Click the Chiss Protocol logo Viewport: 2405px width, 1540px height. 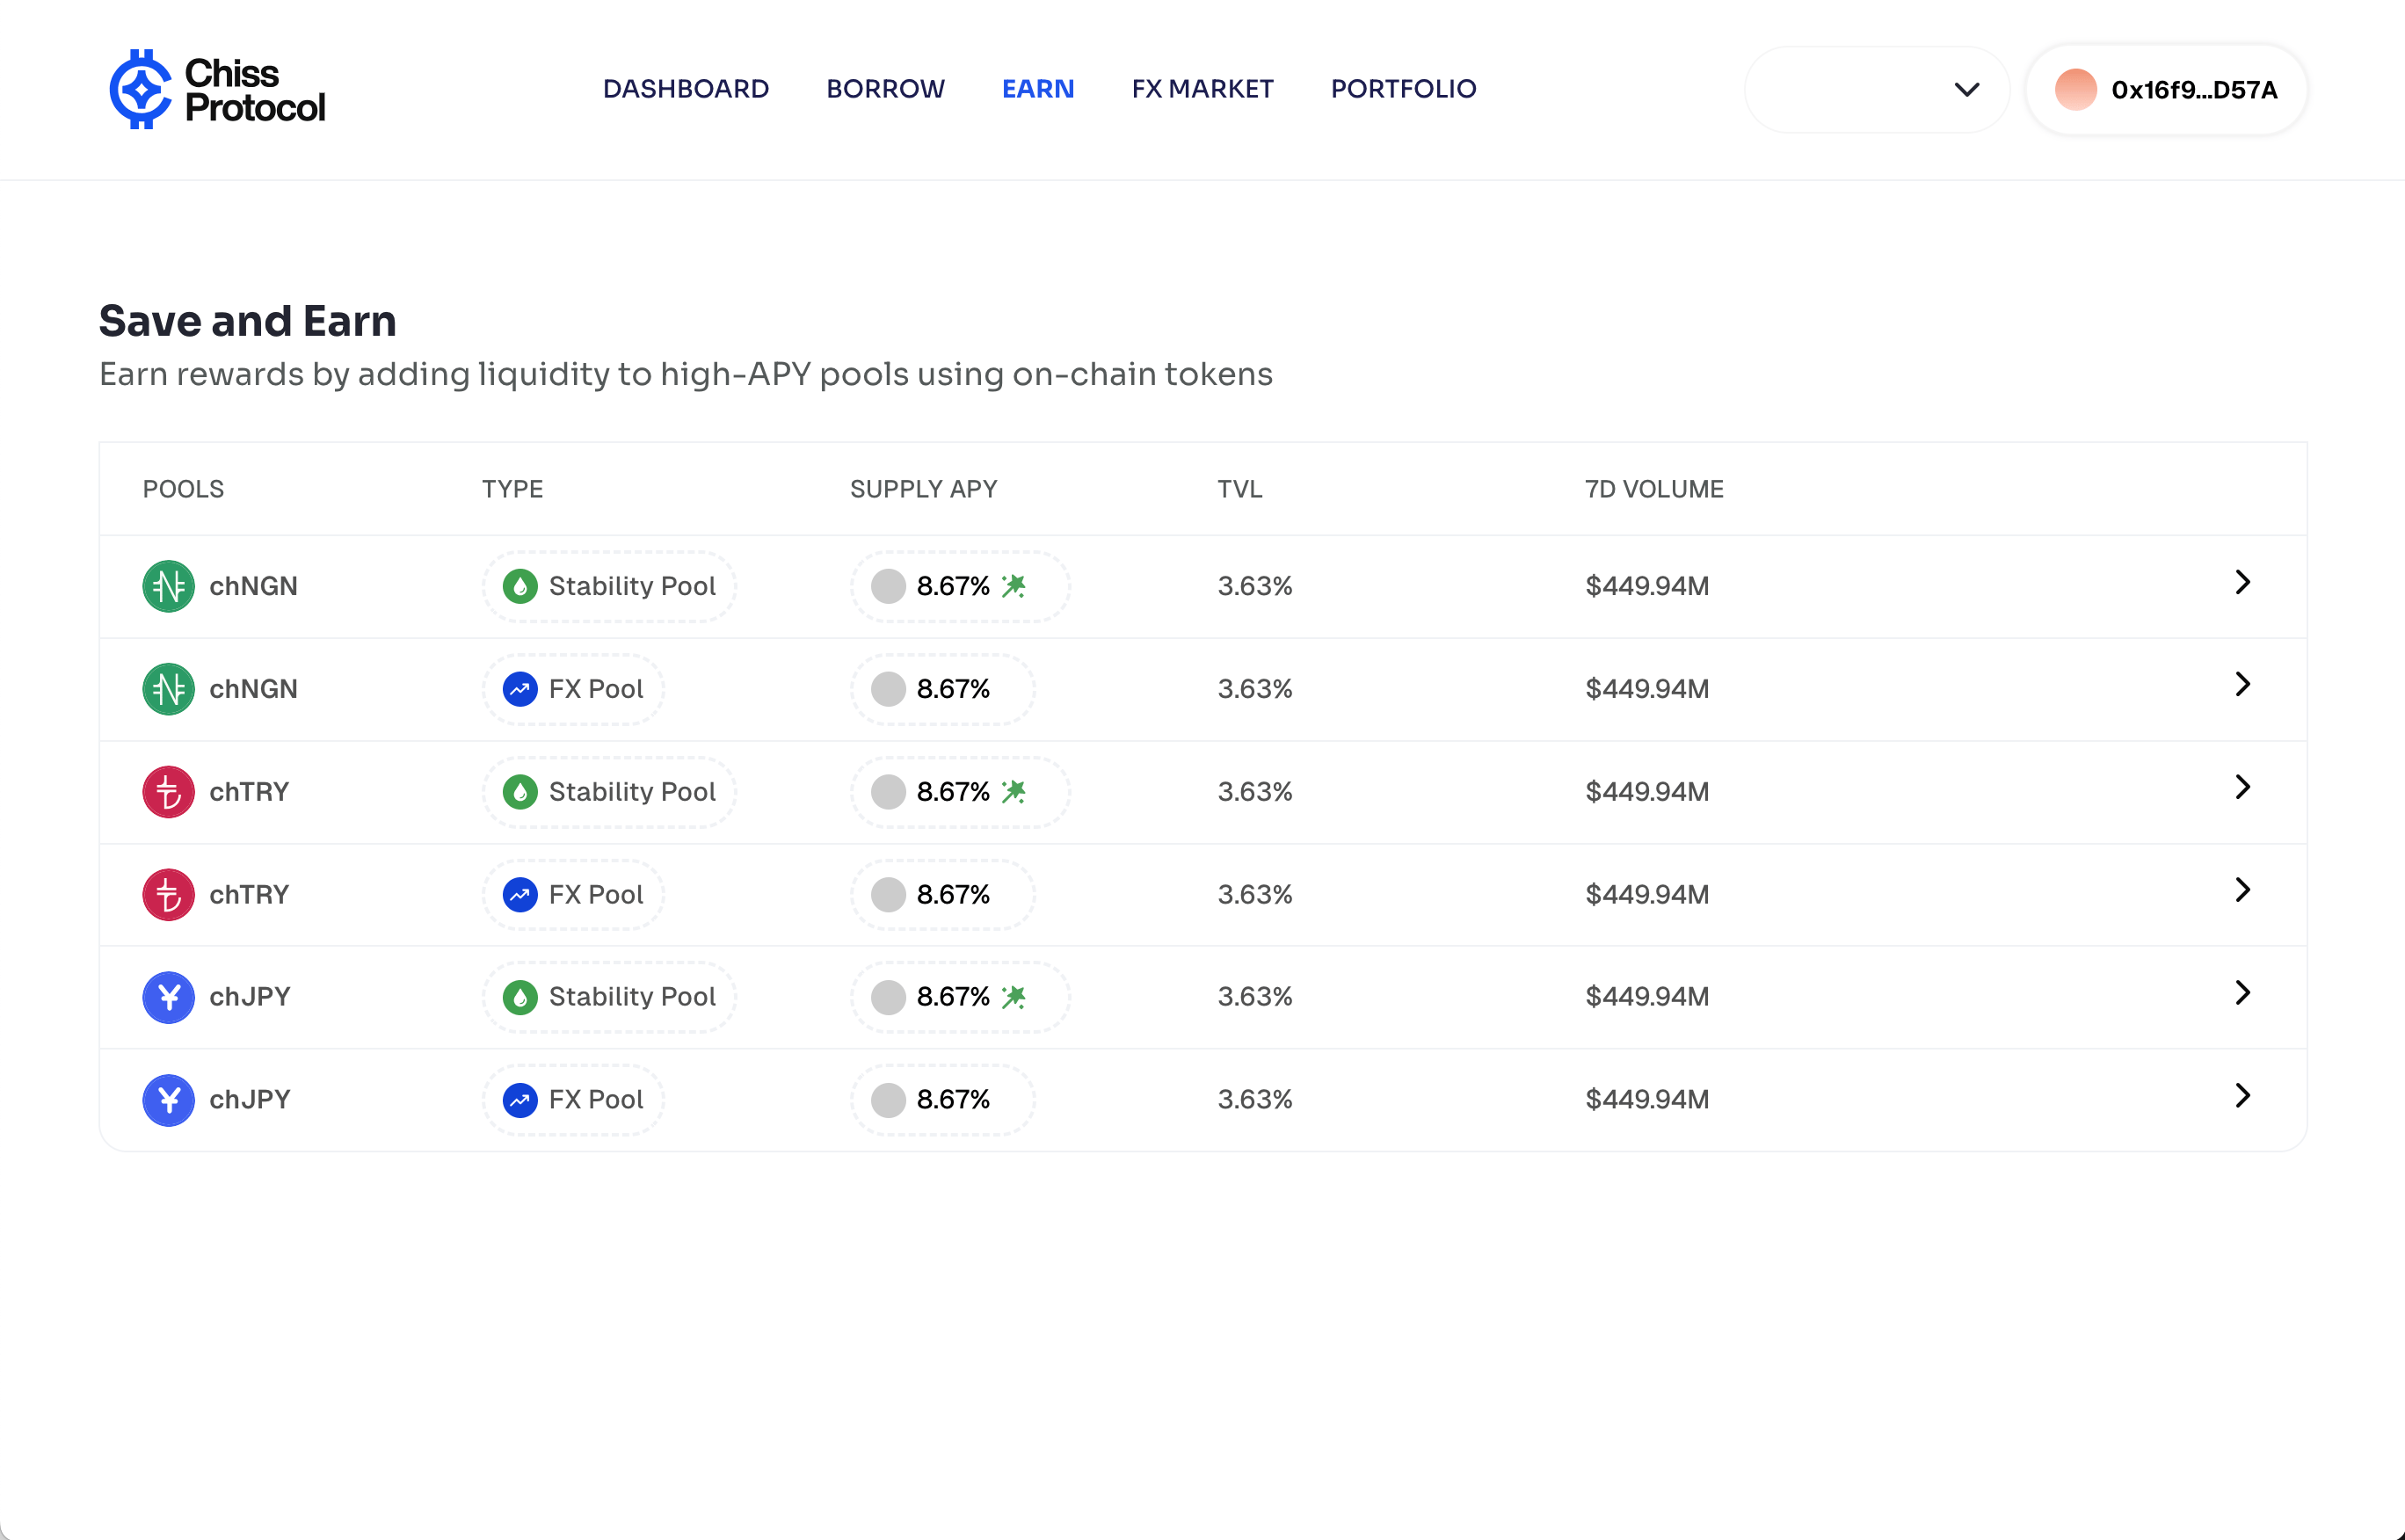tap(216, 89)
